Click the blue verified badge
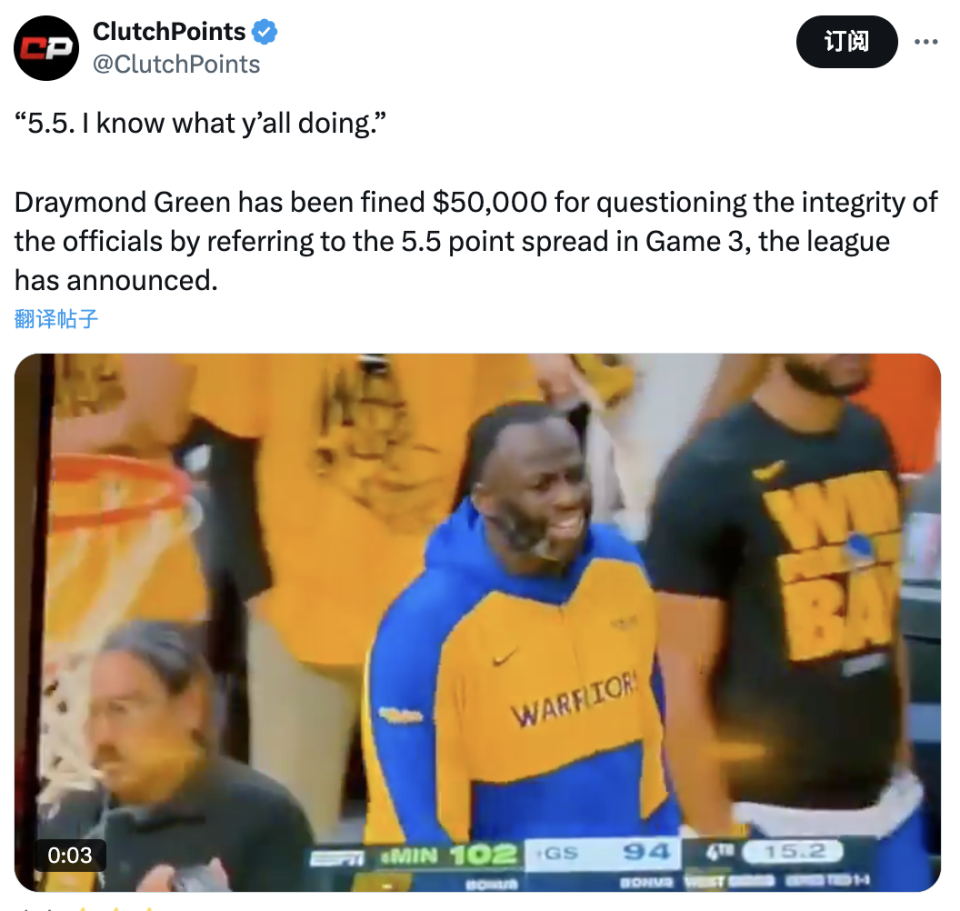The height and width of the screenshot is (911, 960). 264,32
